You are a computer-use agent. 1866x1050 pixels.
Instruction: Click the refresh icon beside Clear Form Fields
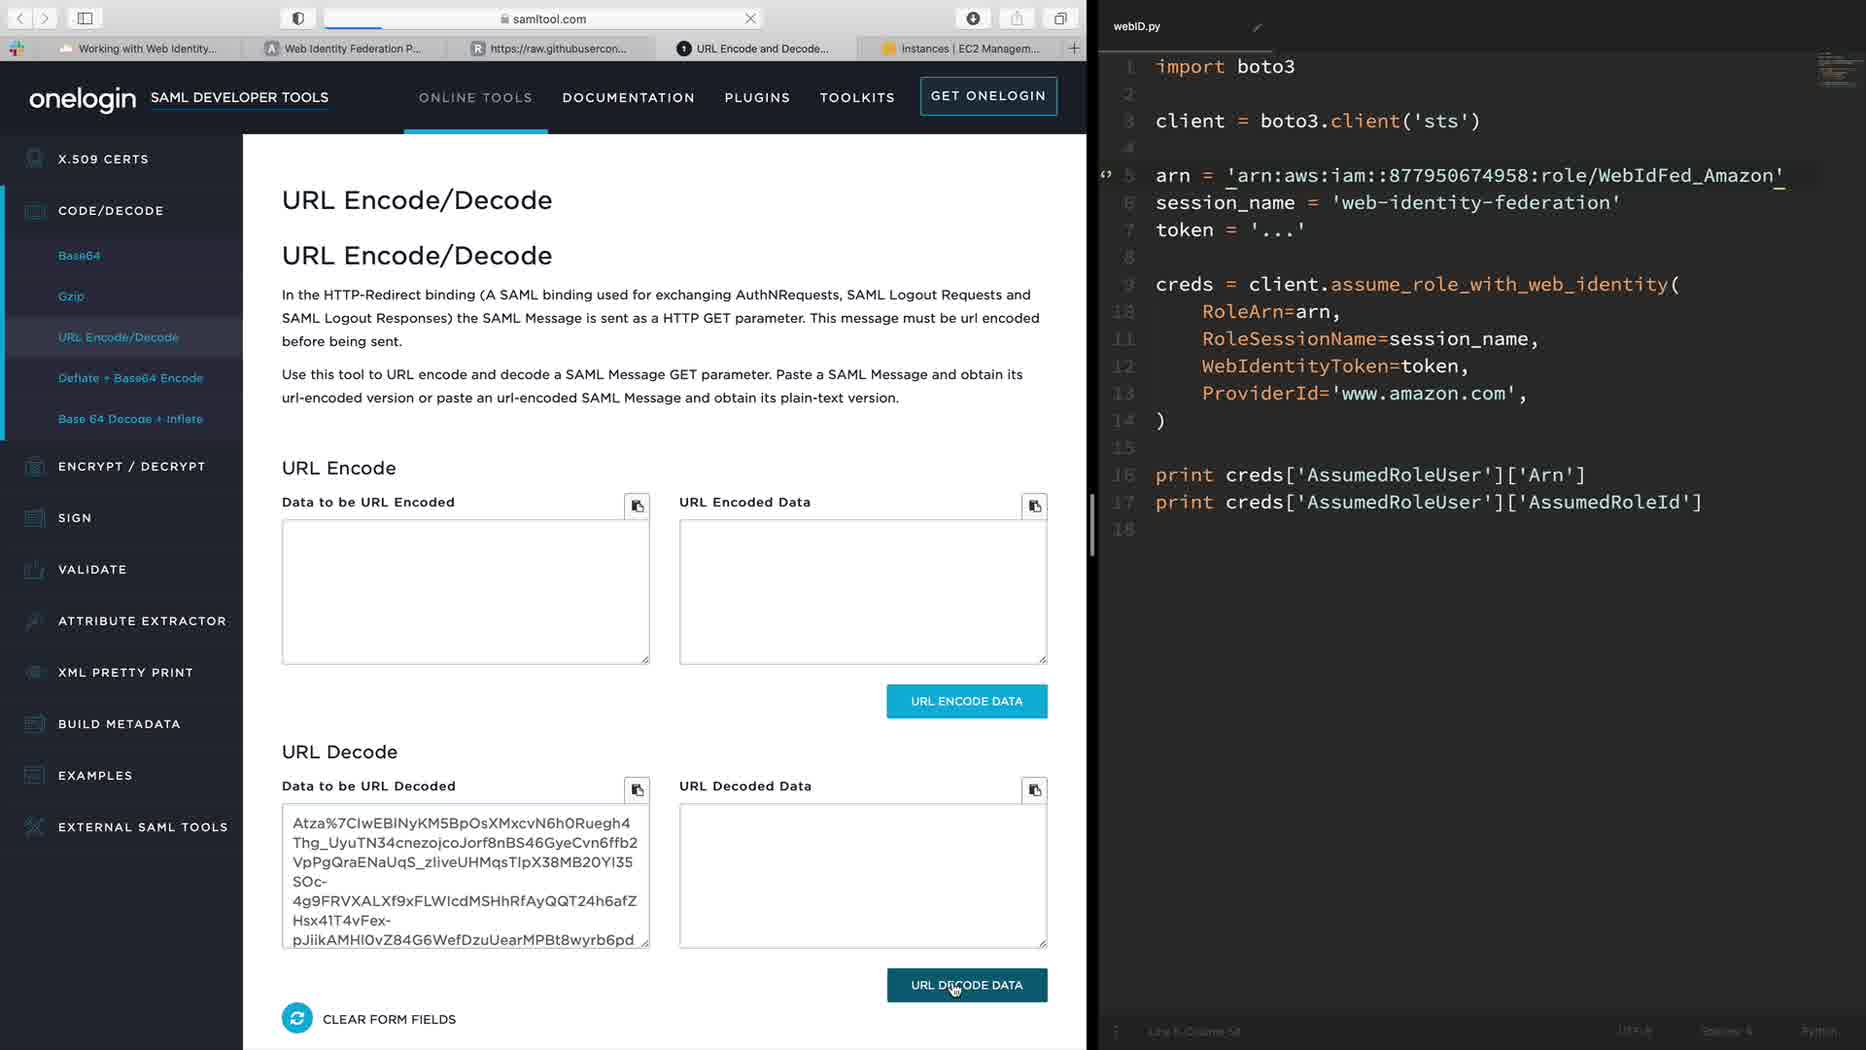click(x=297, y=1018)
